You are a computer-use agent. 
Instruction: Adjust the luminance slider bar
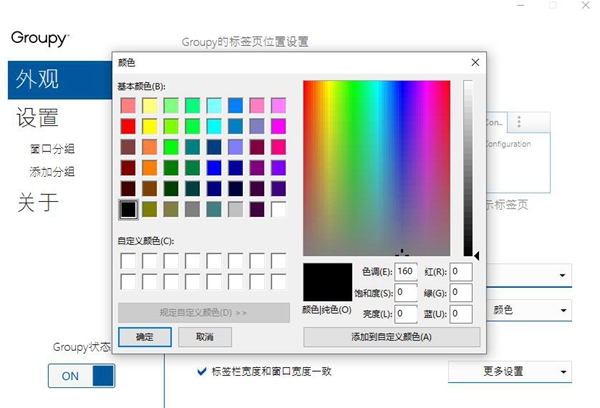(x=468, y=168)
